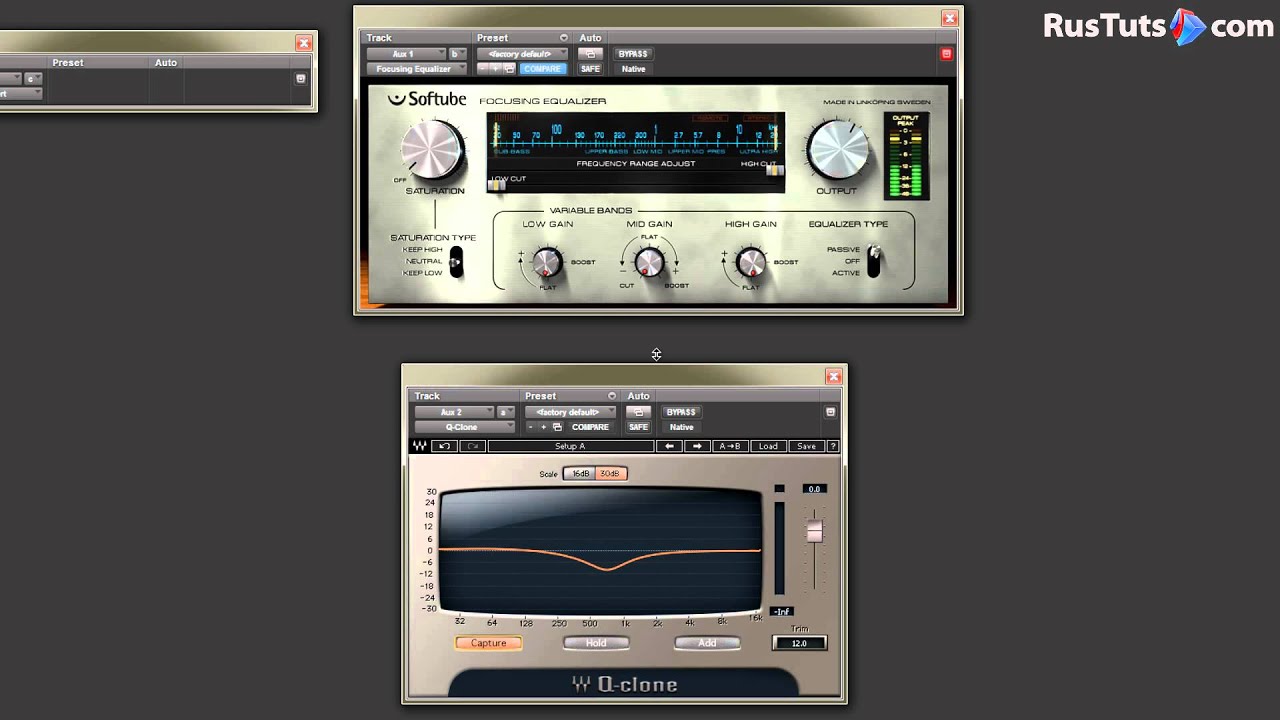Image resolution: width=1280 pixels, height=720 pixels.
Task: Click the Waves logo icon in the Q-Clone toolbar
Action: click(x=420, y=446)
